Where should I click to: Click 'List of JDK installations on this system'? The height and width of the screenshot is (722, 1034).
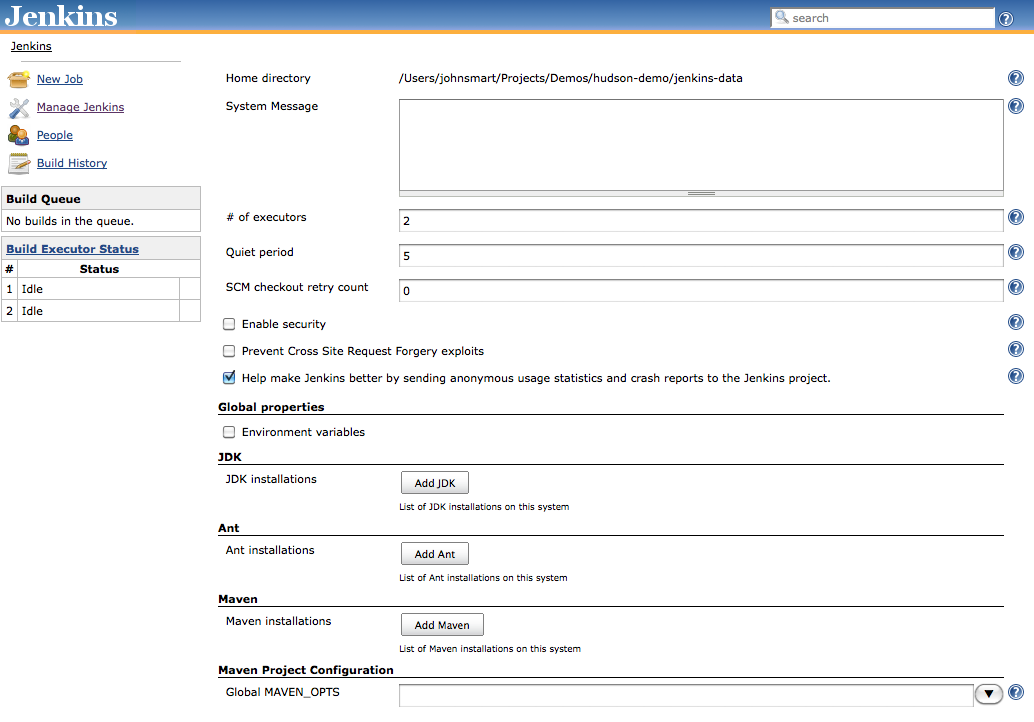484,507
